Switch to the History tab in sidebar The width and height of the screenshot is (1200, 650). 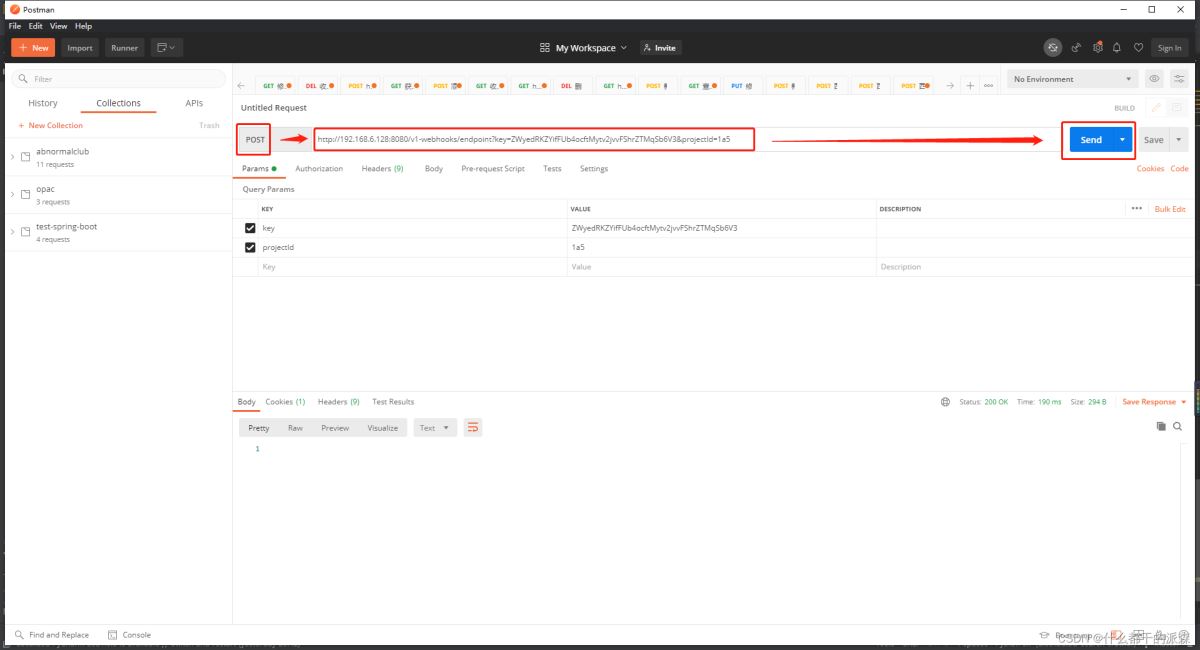click(x=43, y=103)
